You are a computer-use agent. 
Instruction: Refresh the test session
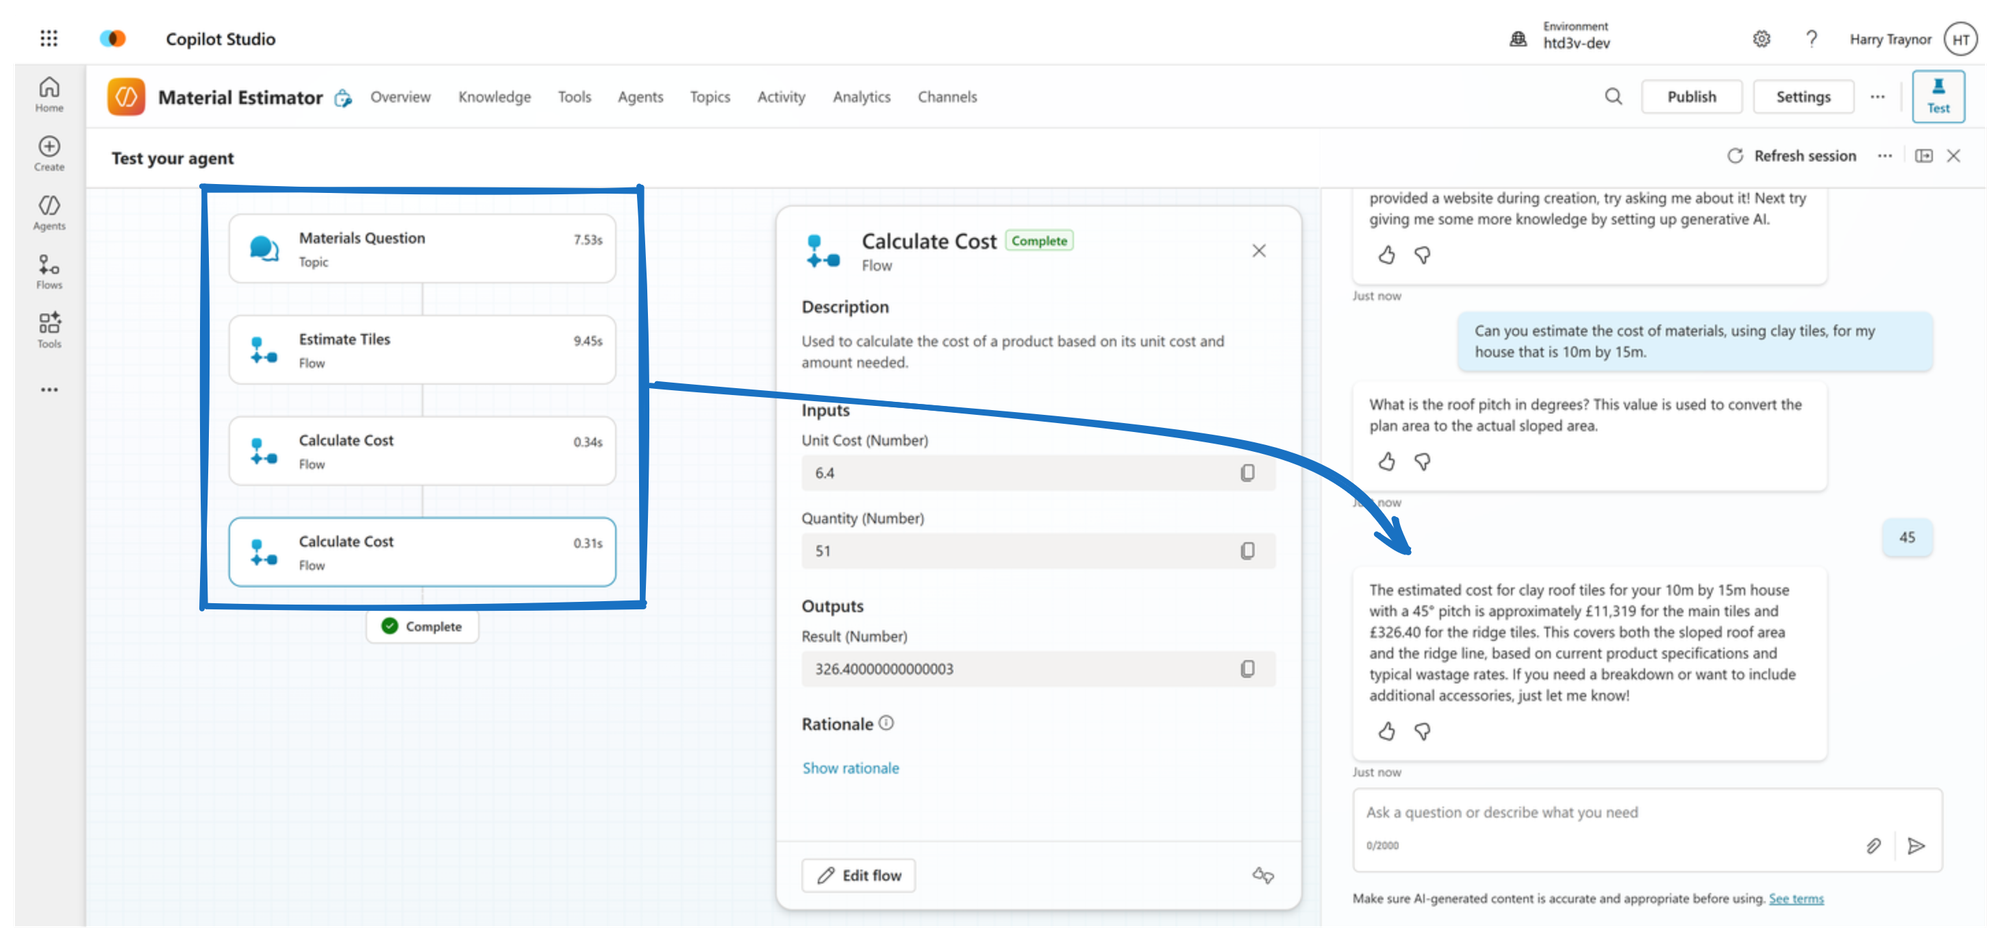click(1792, 156)
